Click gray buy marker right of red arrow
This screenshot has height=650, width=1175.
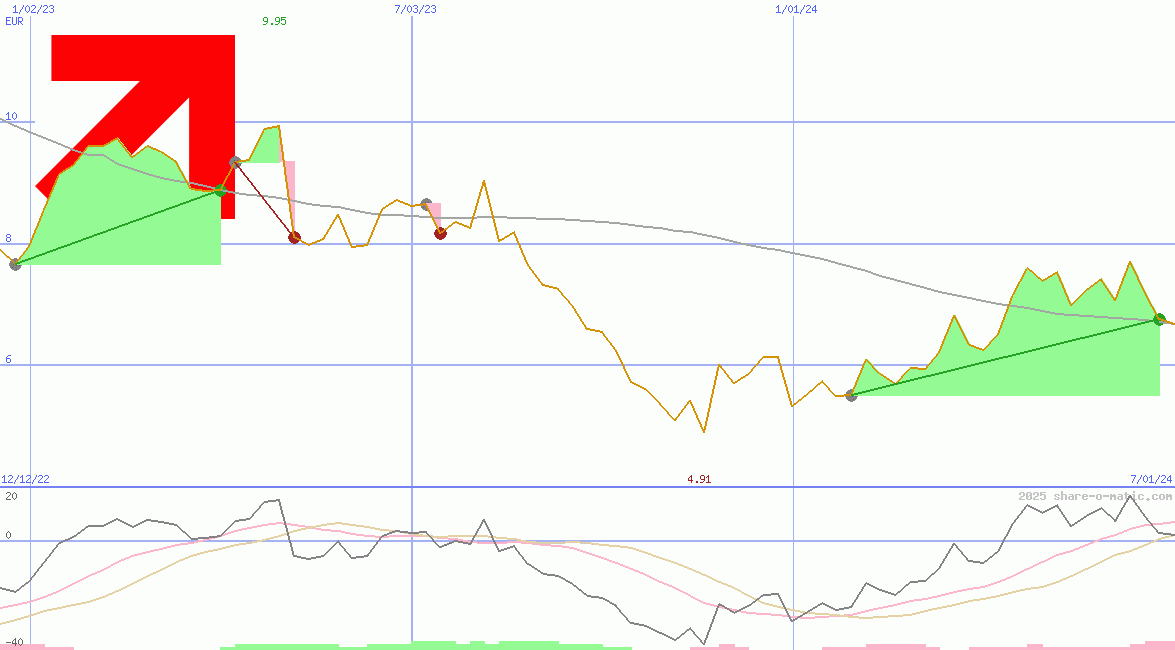[235, 161]
